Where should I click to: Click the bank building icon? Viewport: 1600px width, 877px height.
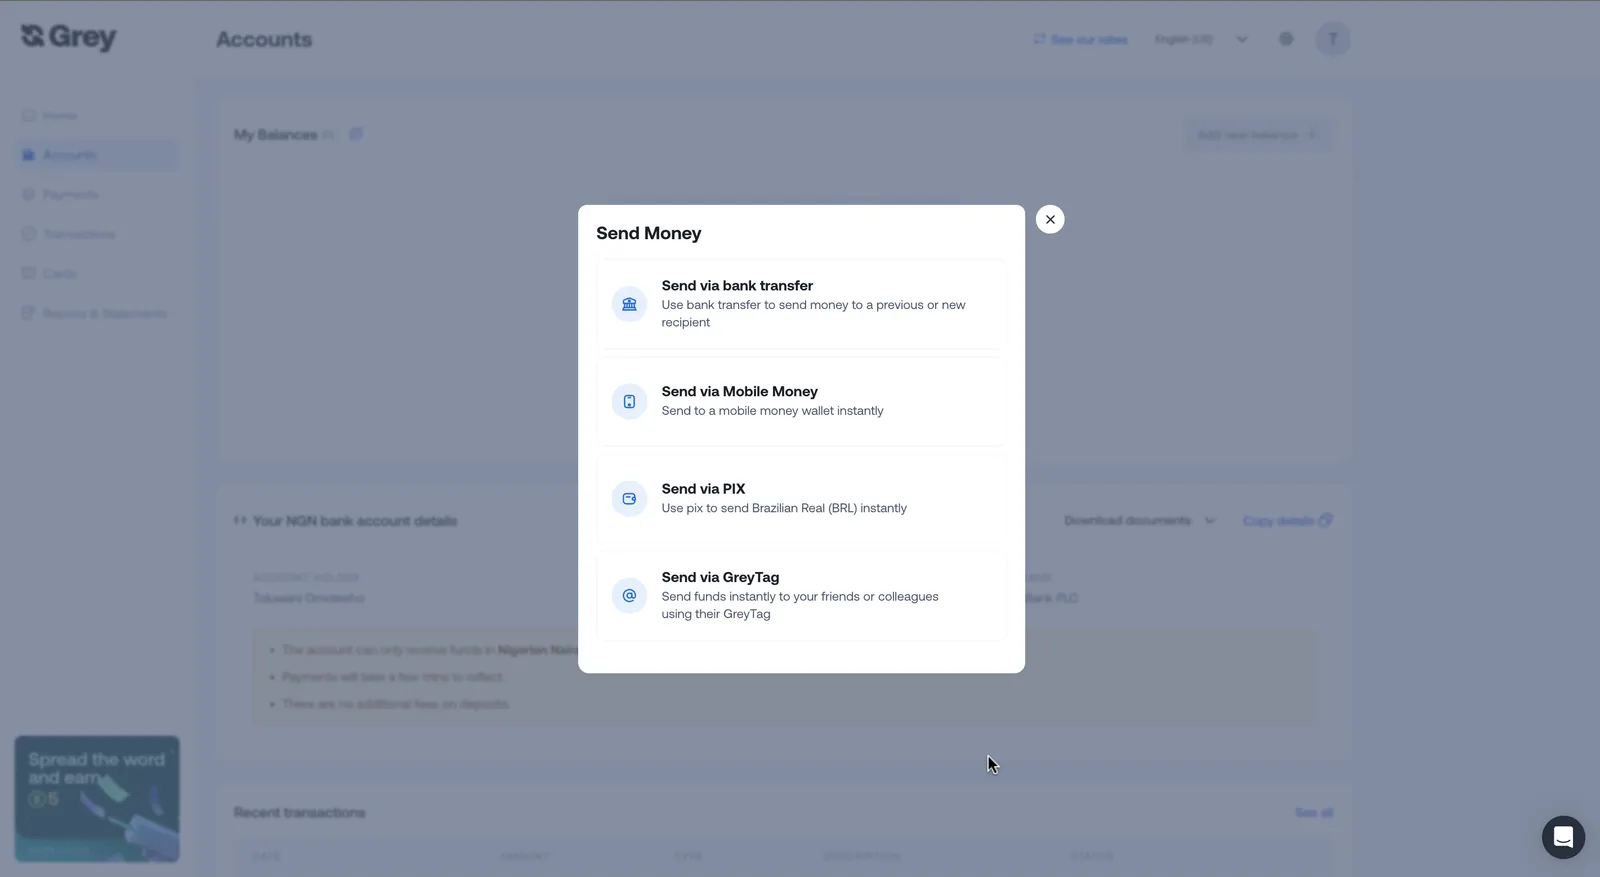[629, 304]
